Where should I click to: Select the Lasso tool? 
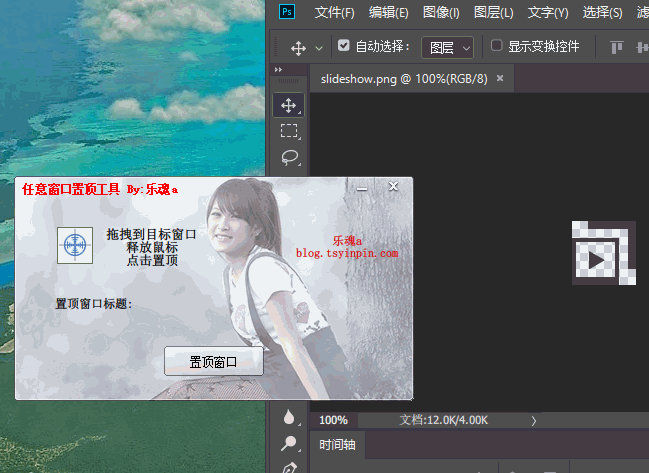pyautogui.click(x=289, y=158)
